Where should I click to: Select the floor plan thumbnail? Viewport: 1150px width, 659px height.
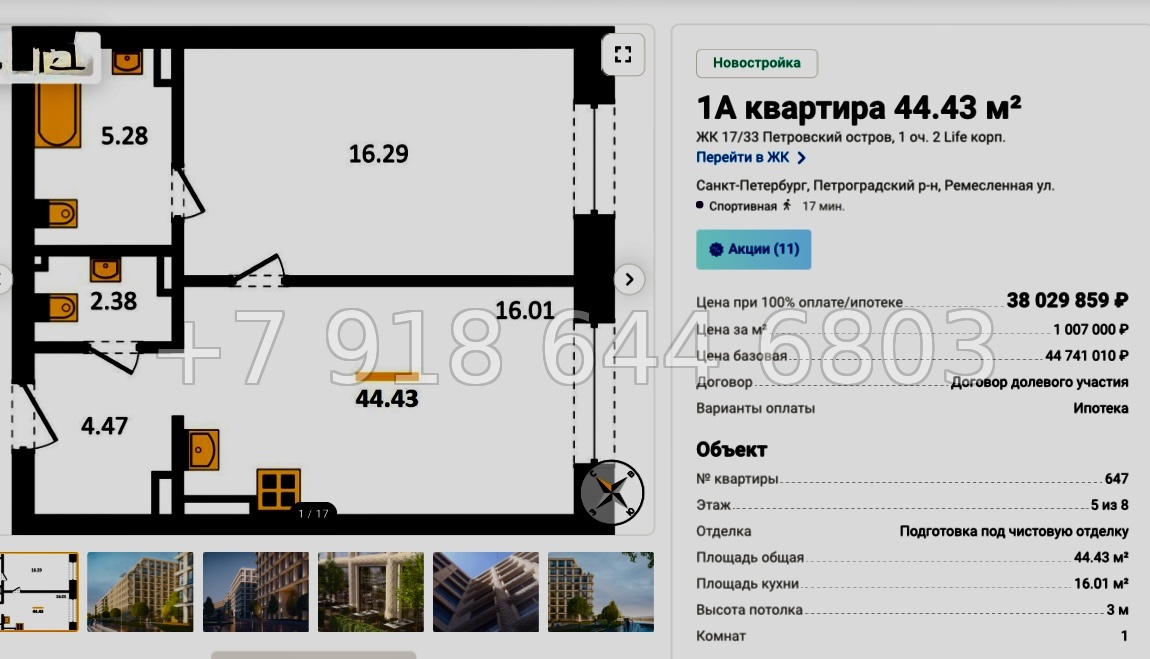[x=40, y=592]
